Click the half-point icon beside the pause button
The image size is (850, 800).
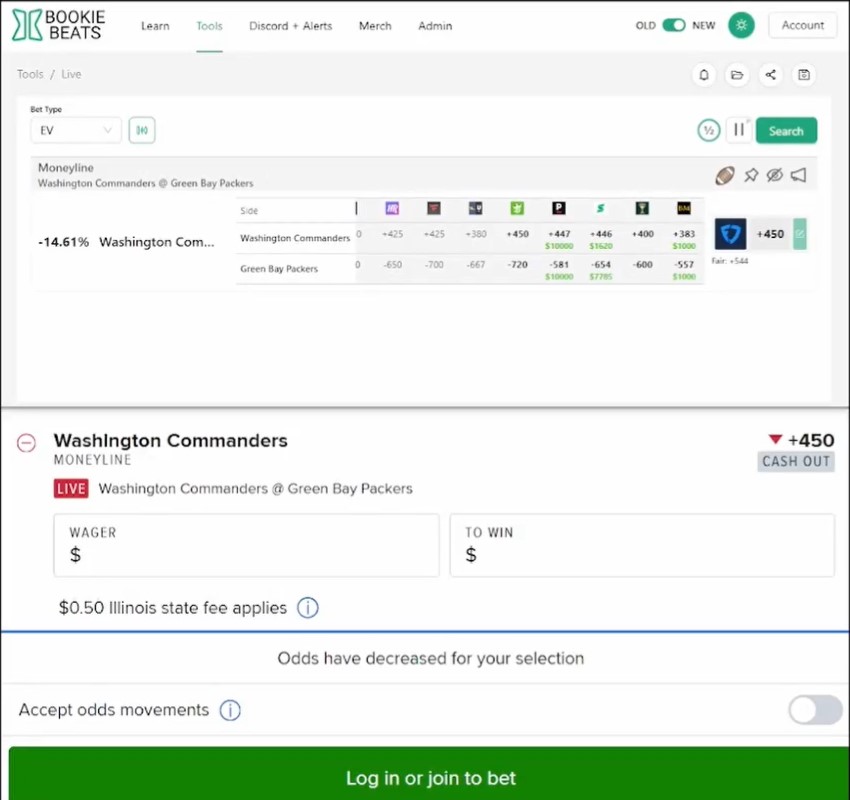pos(708,130)
